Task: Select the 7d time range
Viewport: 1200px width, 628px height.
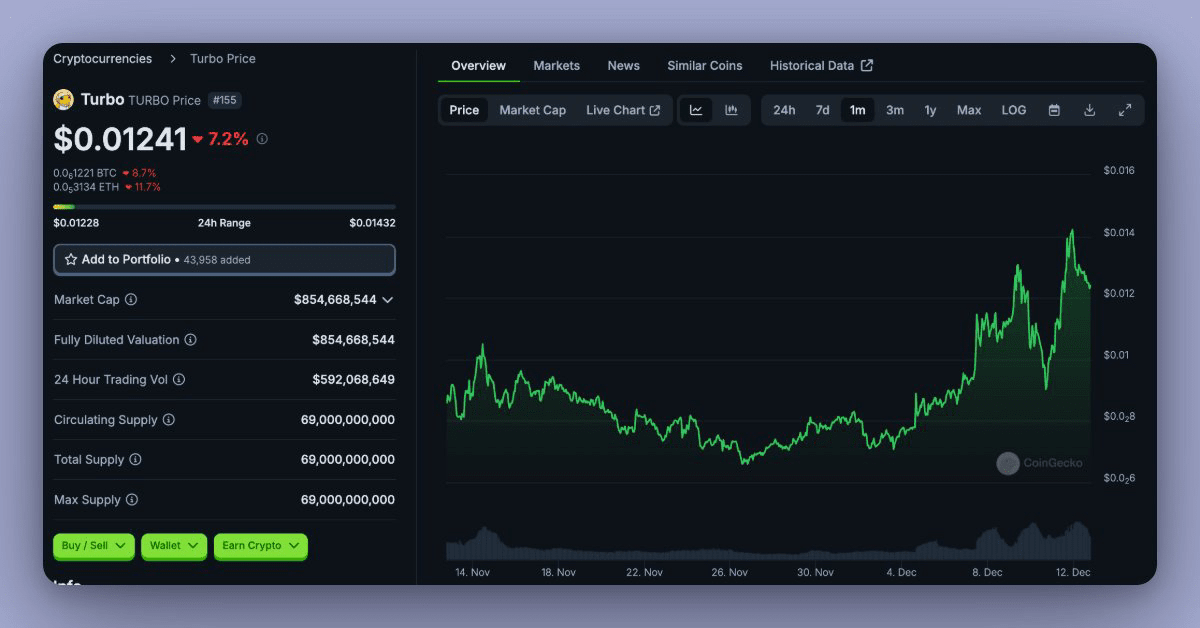Action: click(822, 110)
